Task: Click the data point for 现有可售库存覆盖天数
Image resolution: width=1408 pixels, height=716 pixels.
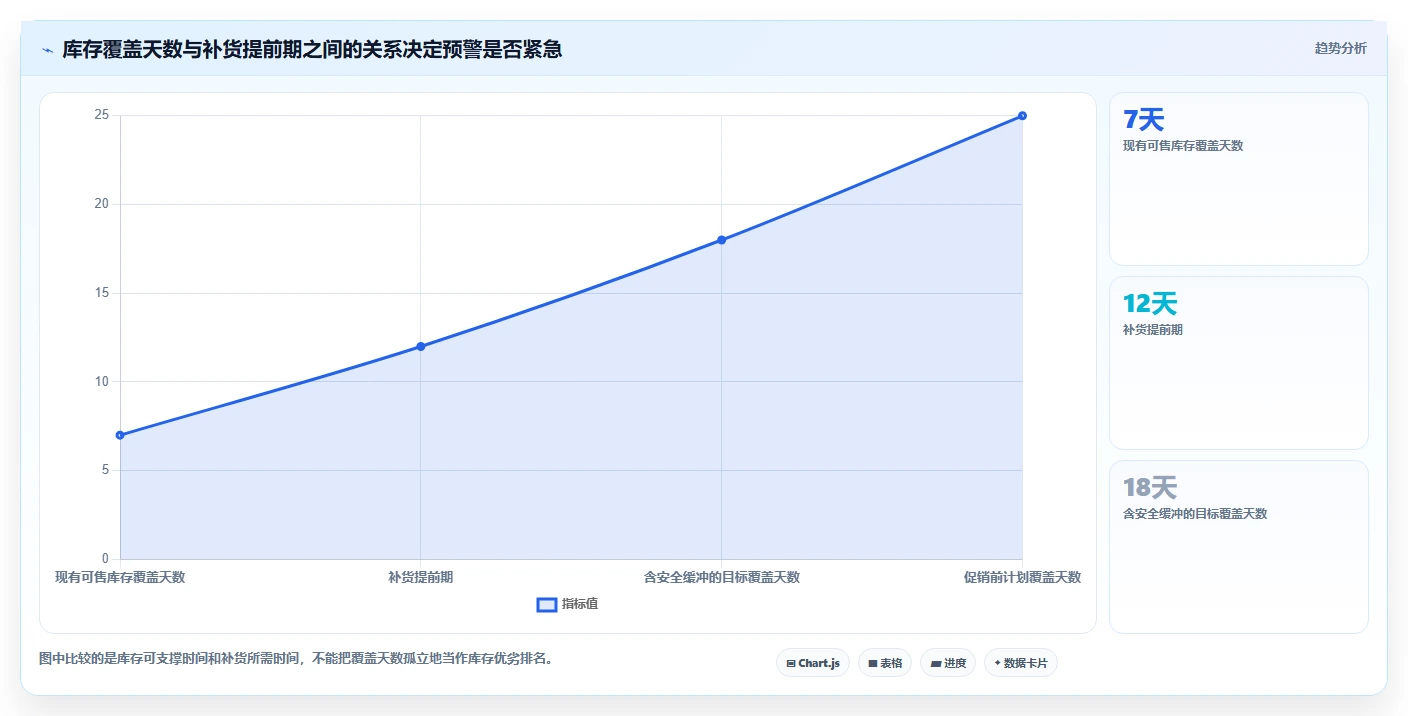Action: point(120,435)
